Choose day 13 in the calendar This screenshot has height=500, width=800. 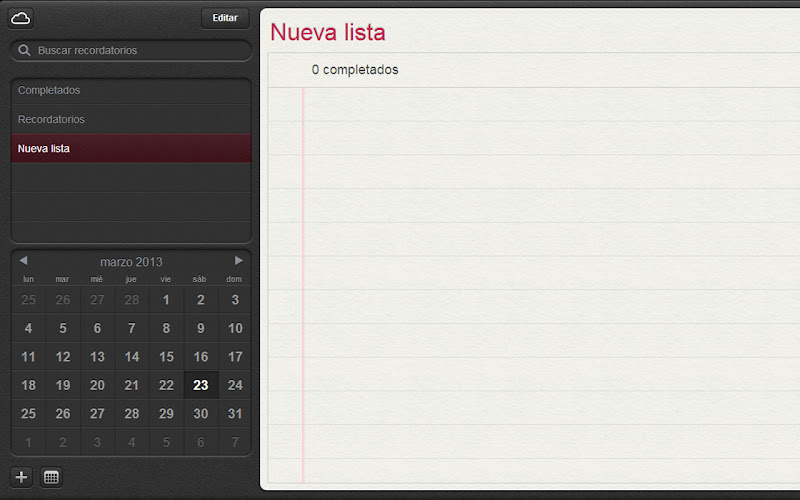(x=97, y=357)
